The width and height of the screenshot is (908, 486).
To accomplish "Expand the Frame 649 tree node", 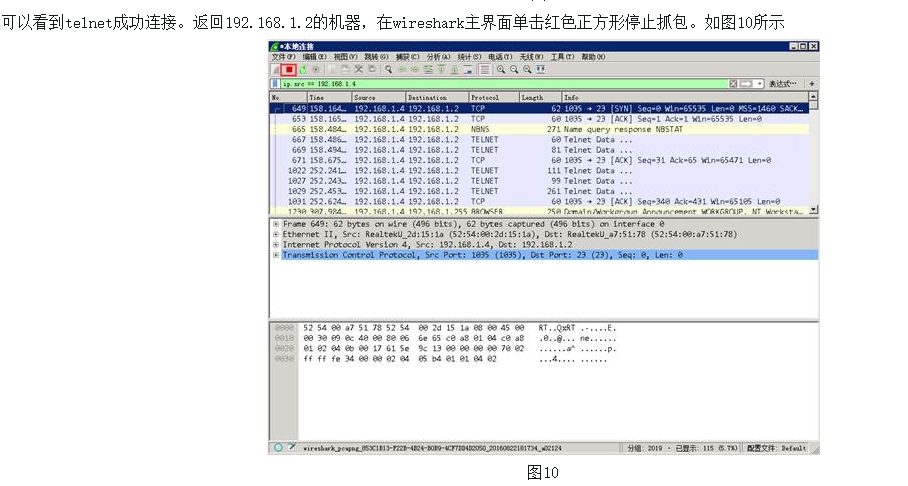I will (276, 224).
